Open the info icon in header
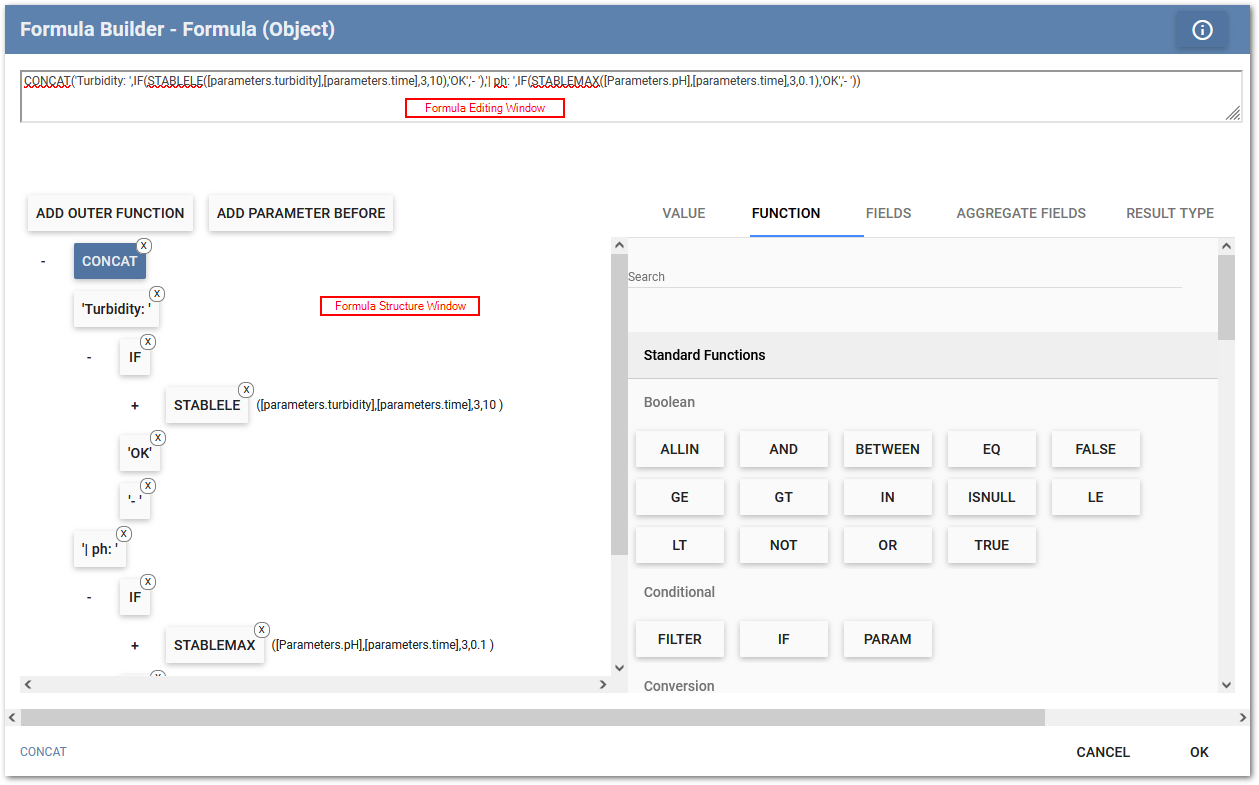 (1202, 30)
